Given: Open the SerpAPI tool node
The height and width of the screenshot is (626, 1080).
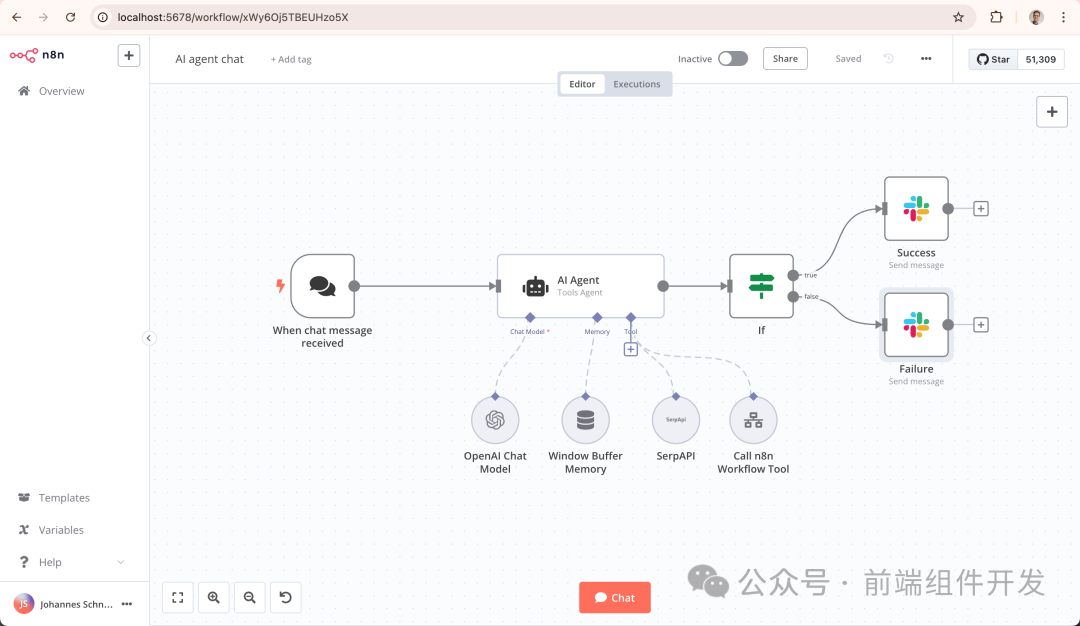Looking at the screenshot, I should click(x=675, y=419).
